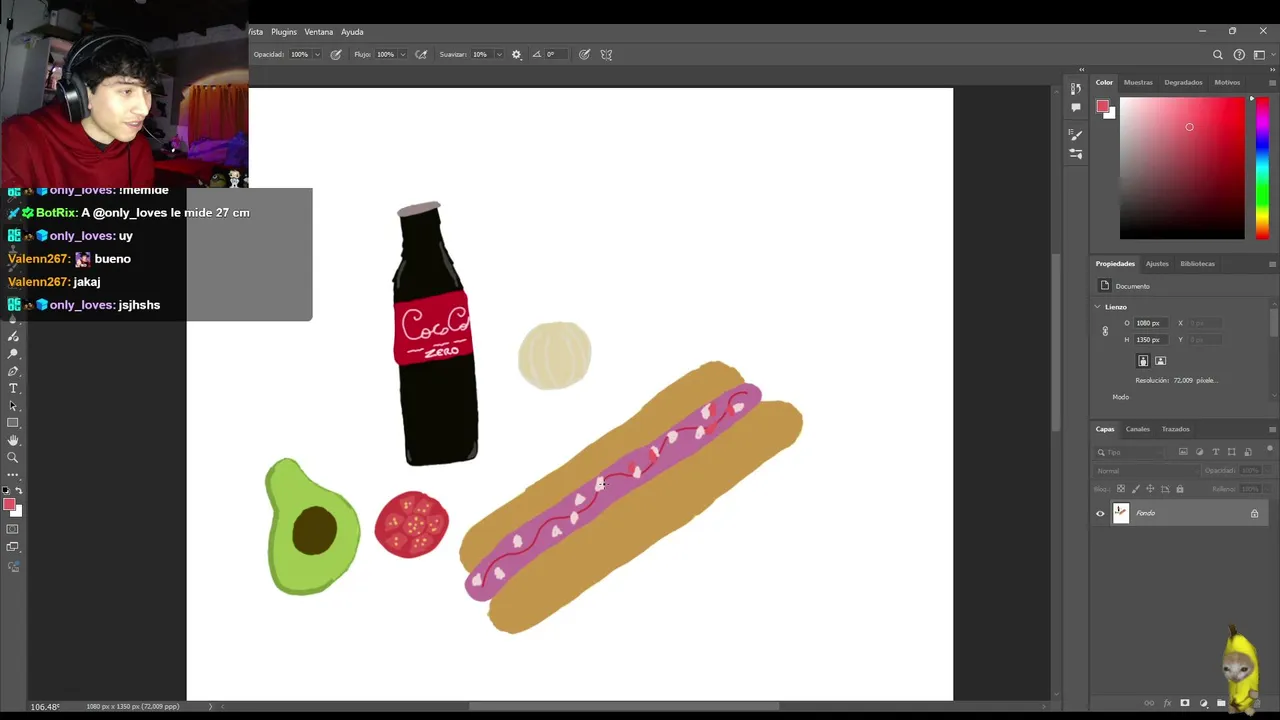Select the Zoom magnifier tool

13,457
